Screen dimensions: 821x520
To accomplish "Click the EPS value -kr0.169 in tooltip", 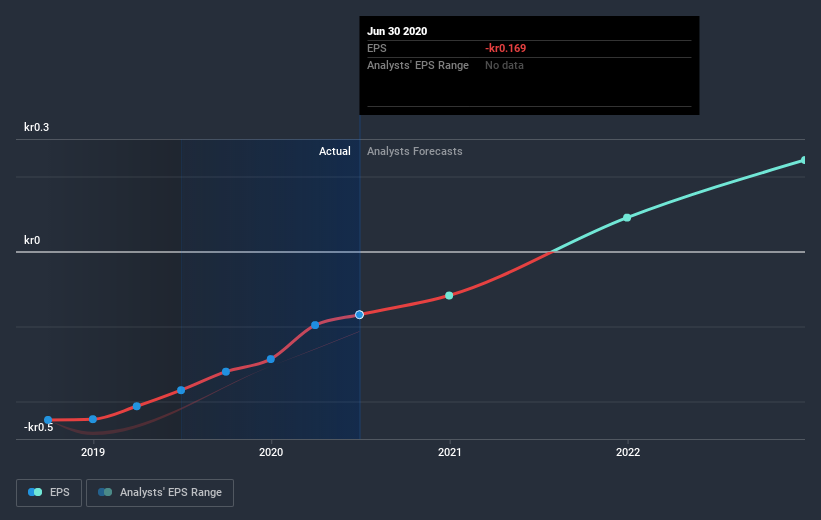I will click(x=505, y=48).
